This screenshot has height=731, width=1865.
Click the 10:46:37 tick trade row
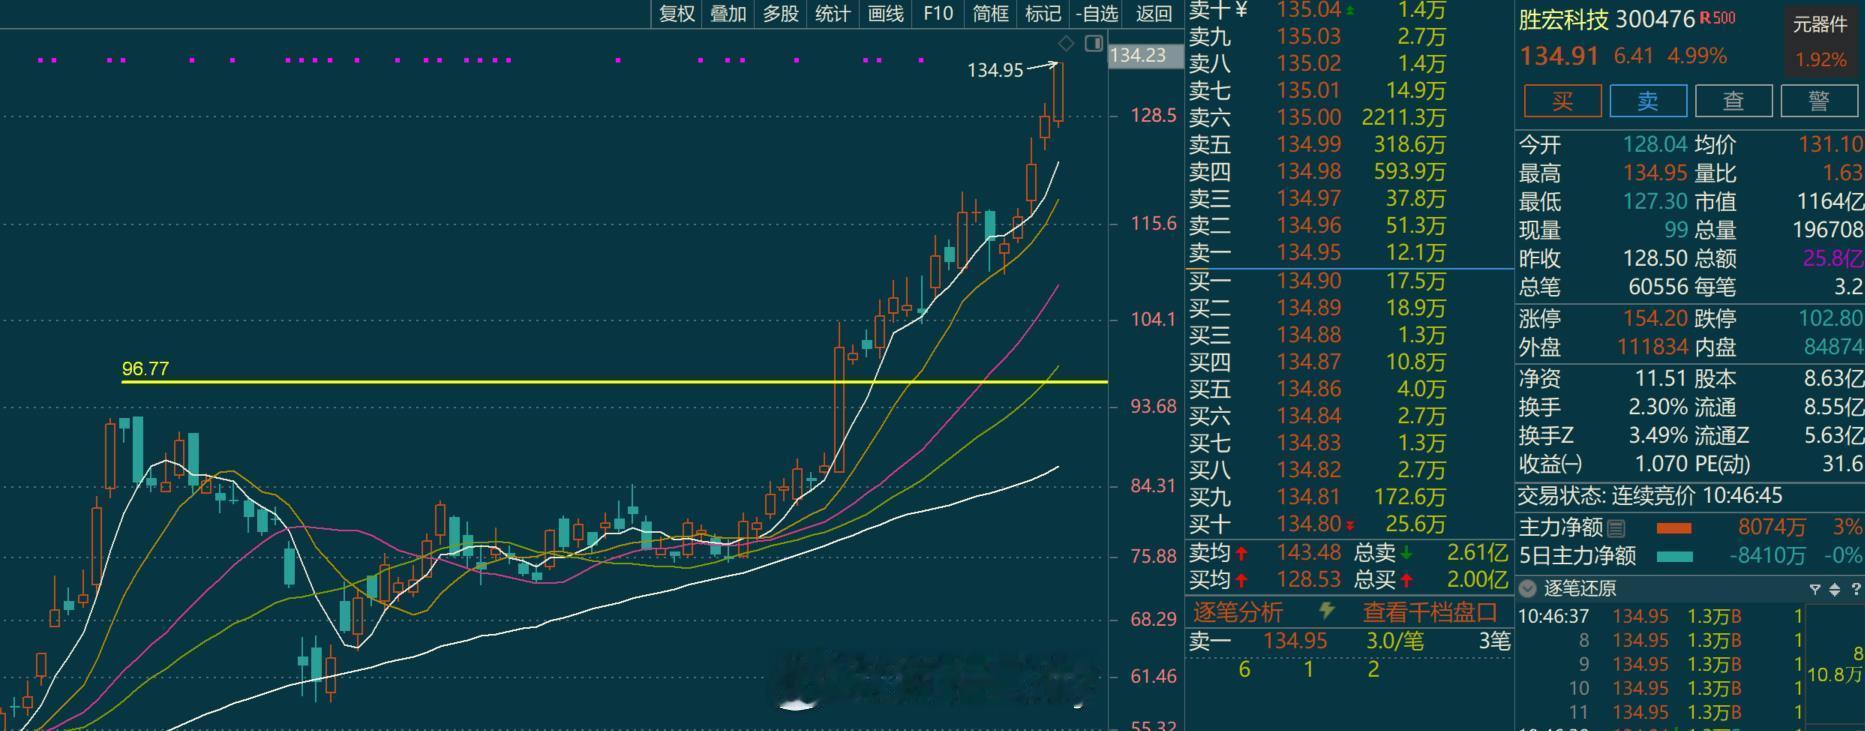pos(1662,617)
